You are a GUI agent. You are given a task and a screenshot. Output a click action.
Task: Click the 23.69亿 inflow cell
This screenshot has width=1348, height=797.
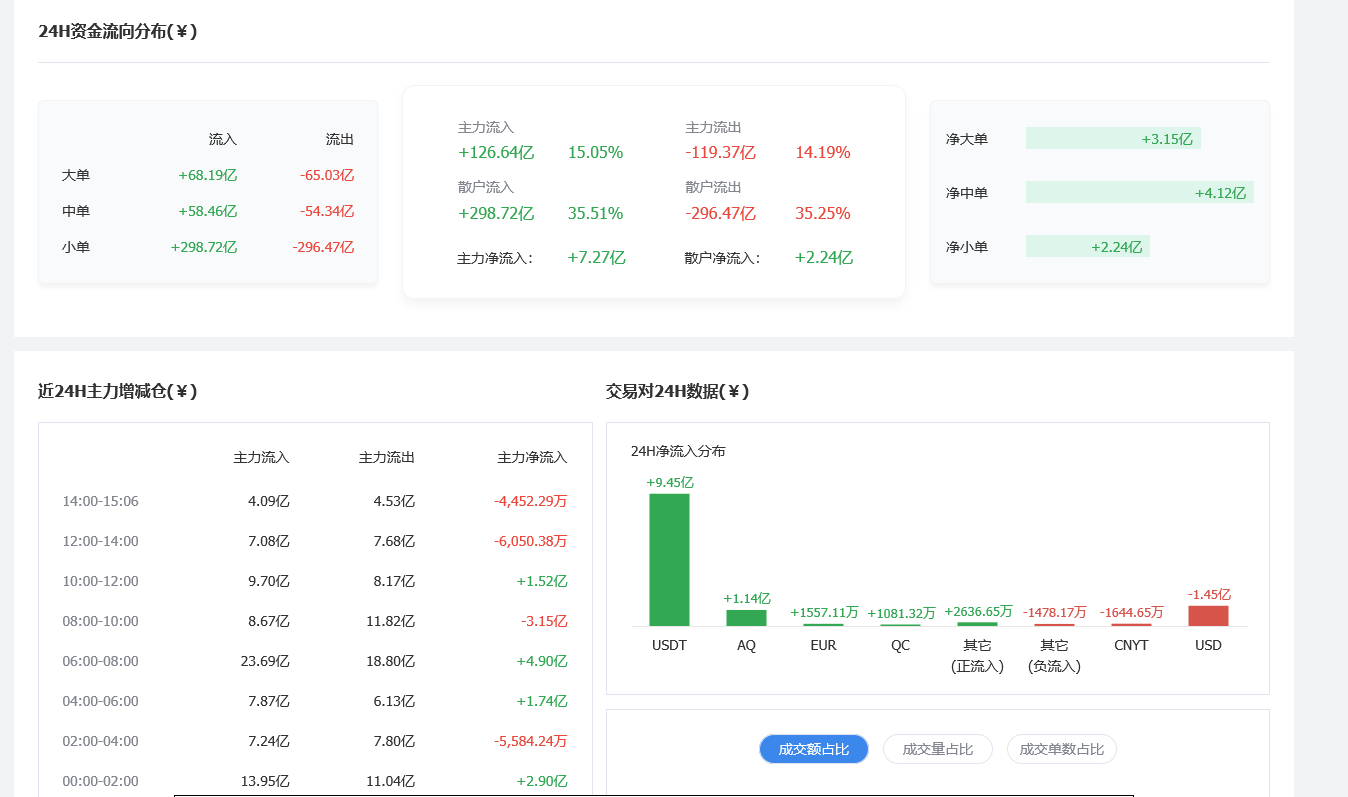click(265, 661)
